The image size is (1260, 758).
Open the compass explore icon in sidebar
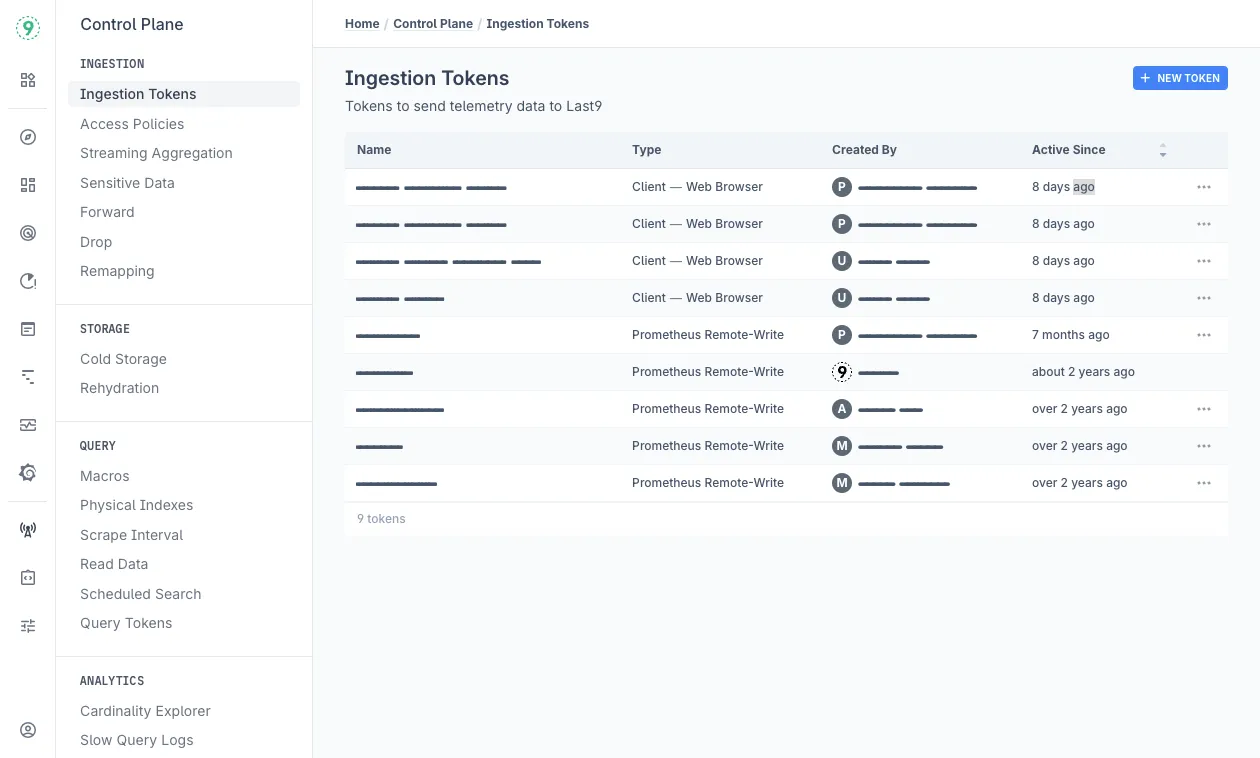[x=28, y=137]
